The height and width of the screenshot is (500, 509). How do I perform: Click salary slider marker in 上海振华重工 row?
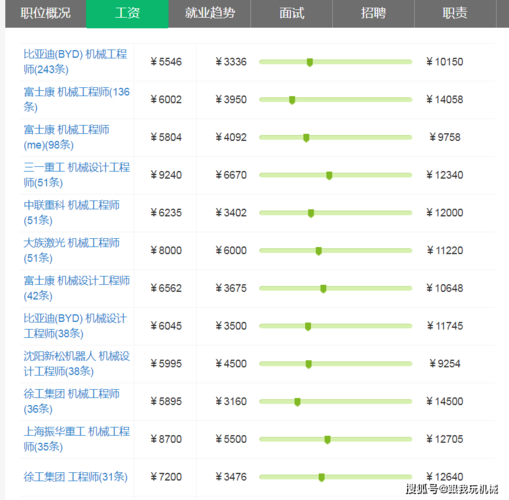coord(327,440)
